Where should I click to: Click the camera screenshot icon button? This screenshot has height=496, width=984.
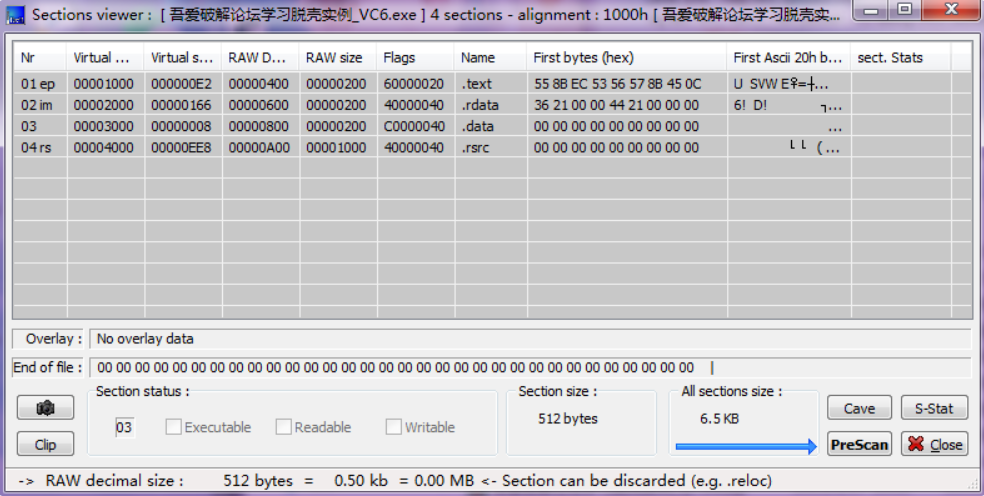(x=45, y=408)
